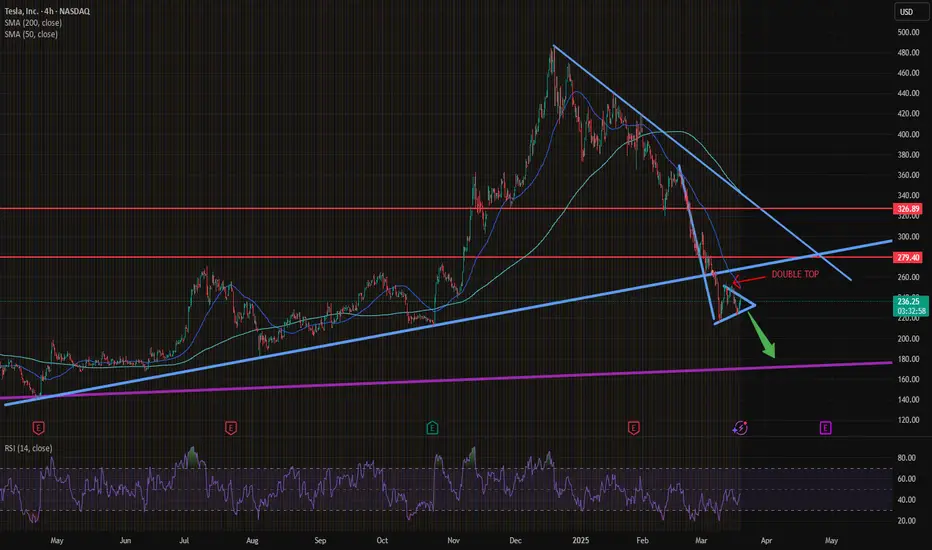Screen dimensions: 932x550
Task: Click the 20.00 level on the RSI axis
Action: (906, 520)
